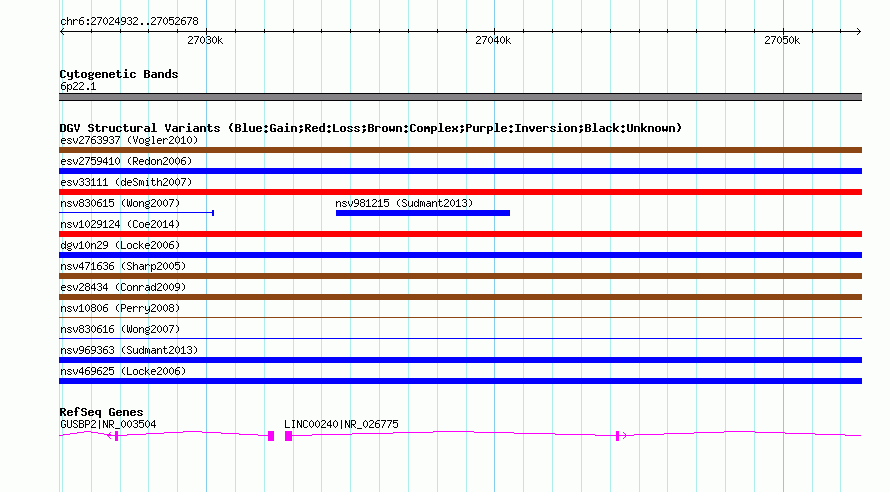Click the esv2759410 (Redon2006) label
Viewport: 890px width, 492px height.
[x=126, y=161]
